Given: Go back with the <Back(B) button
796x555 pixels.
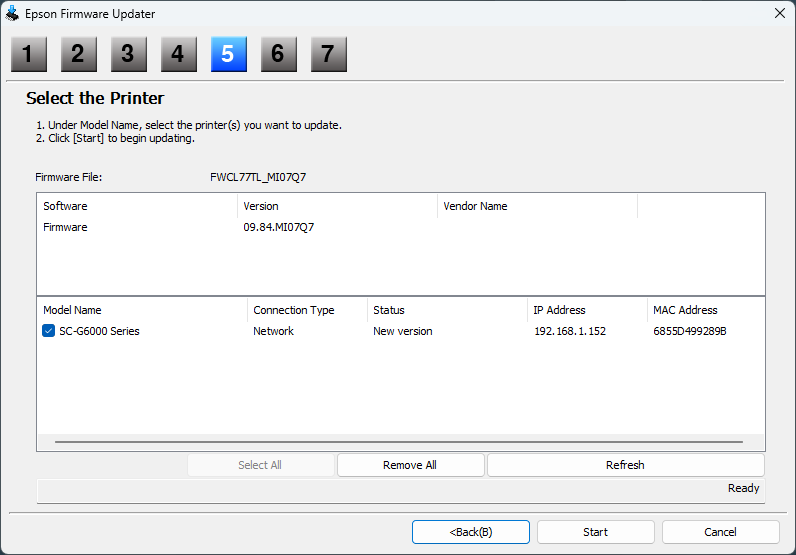Looking at the screenshot, I should pyautogui.click(x=471, y=532).
